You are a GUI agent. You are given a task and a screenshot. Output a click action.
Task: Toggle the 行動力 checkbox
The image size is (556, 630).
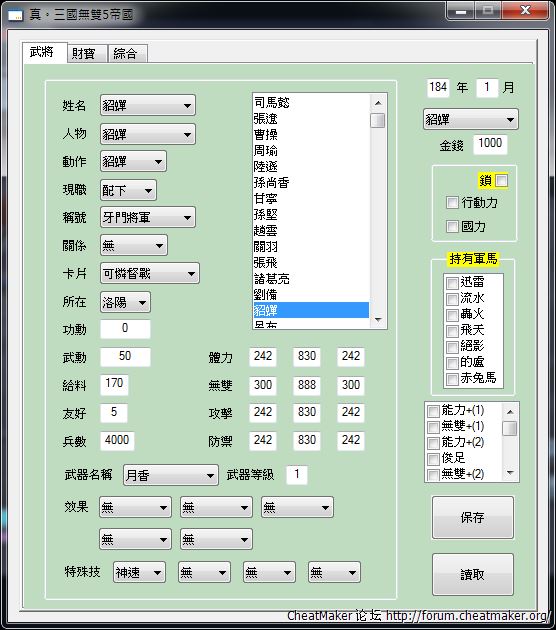(452, 202)
